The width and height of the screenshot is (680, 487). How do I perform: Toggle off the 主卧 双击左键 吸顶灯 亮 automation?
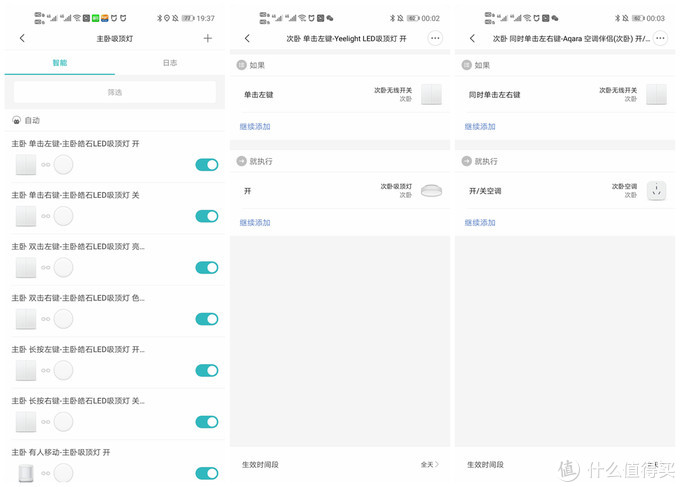pos(207,268)
